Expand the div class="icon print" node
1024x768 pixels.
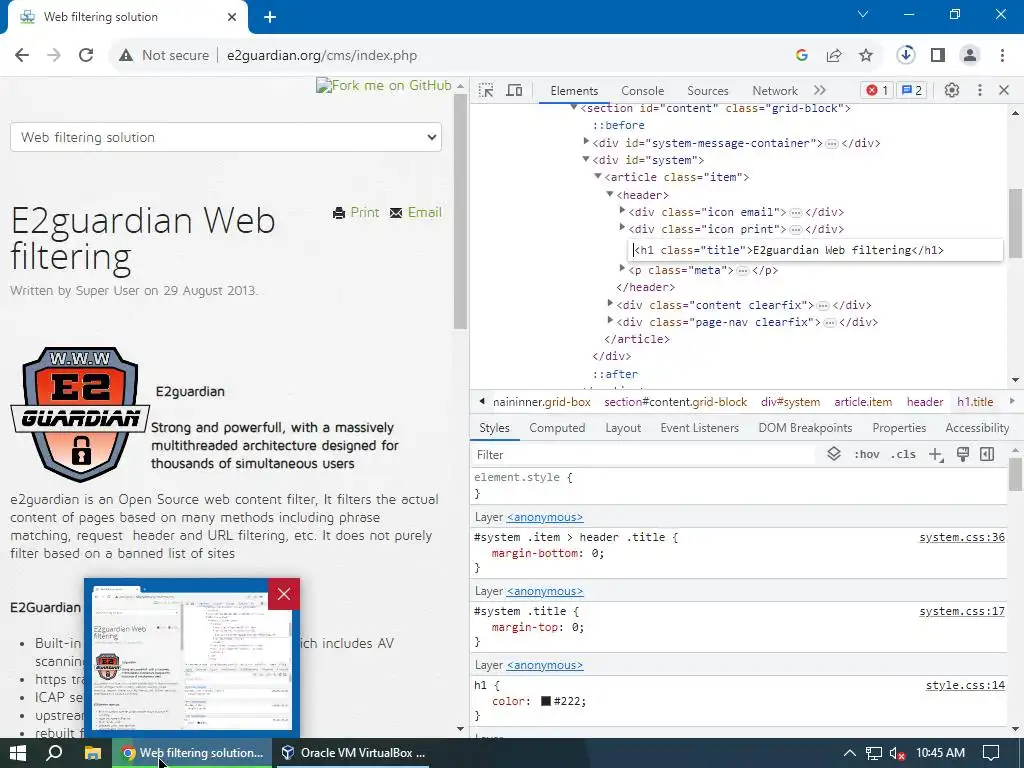point(622,227)
